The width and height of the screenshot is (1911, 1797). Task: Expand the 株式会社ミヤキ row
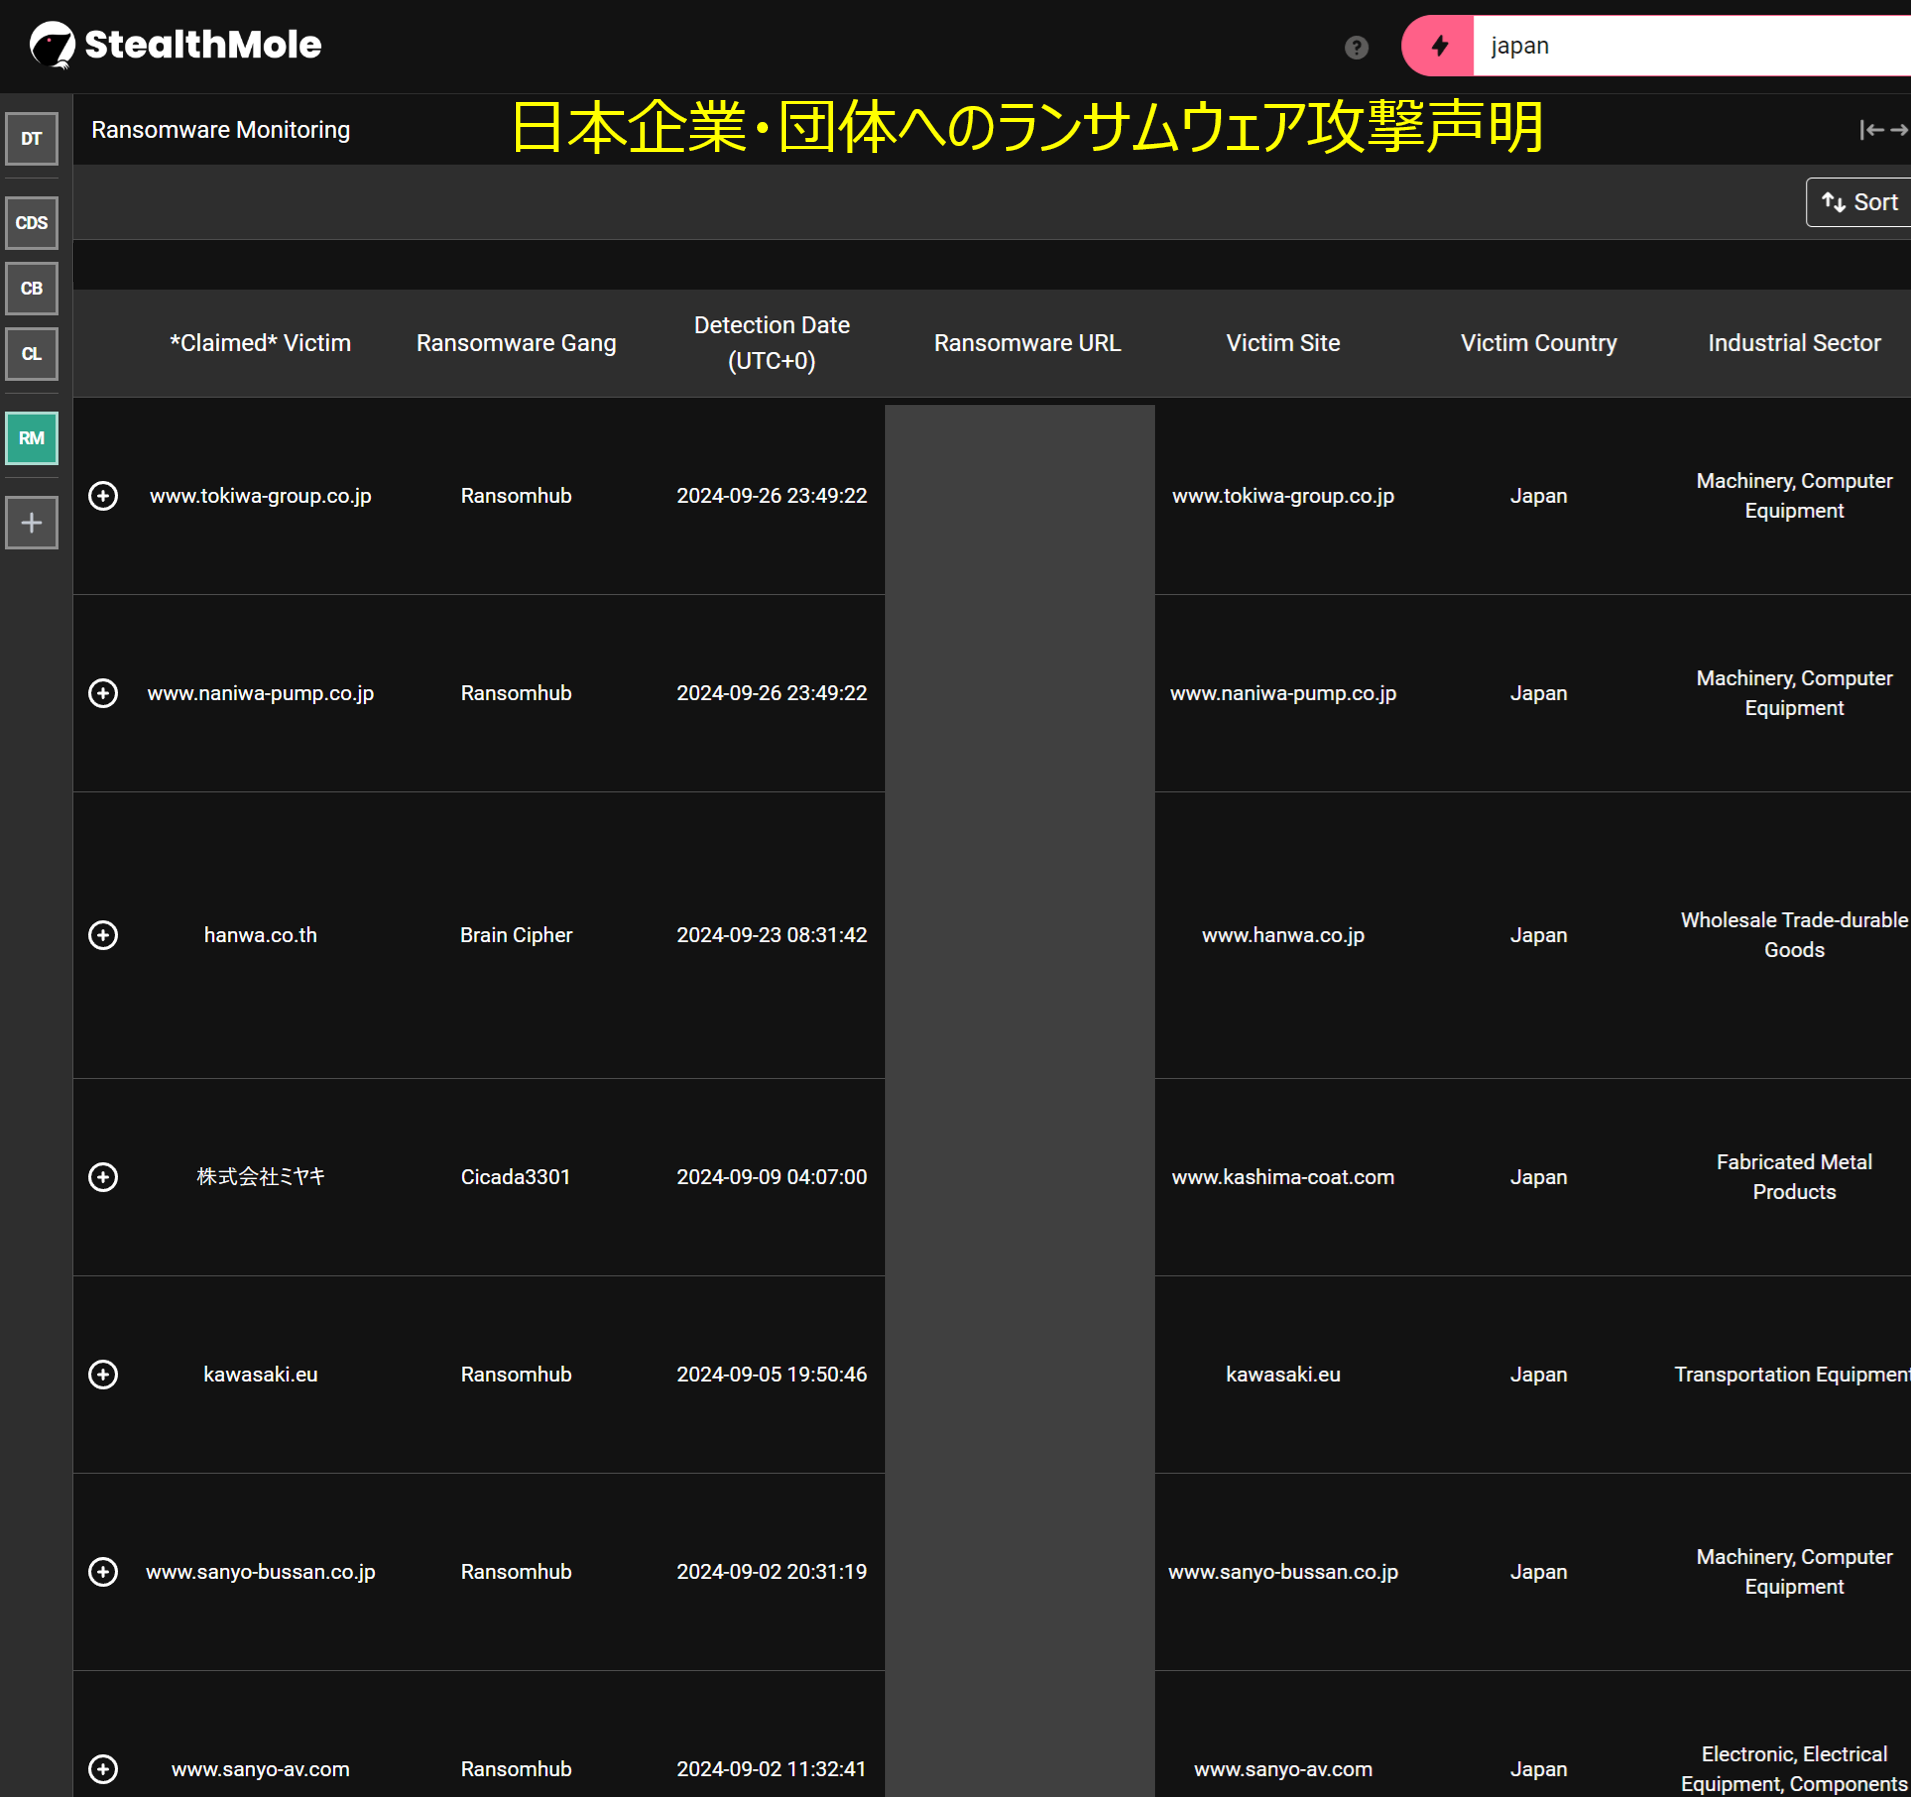103,1177
